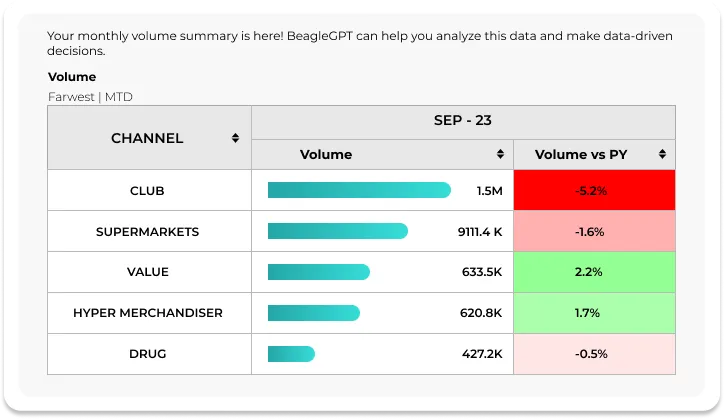This screenshot has height=419, width=724.
Task: Click the SEP - 23 column header
Action: tap(463, 121)
